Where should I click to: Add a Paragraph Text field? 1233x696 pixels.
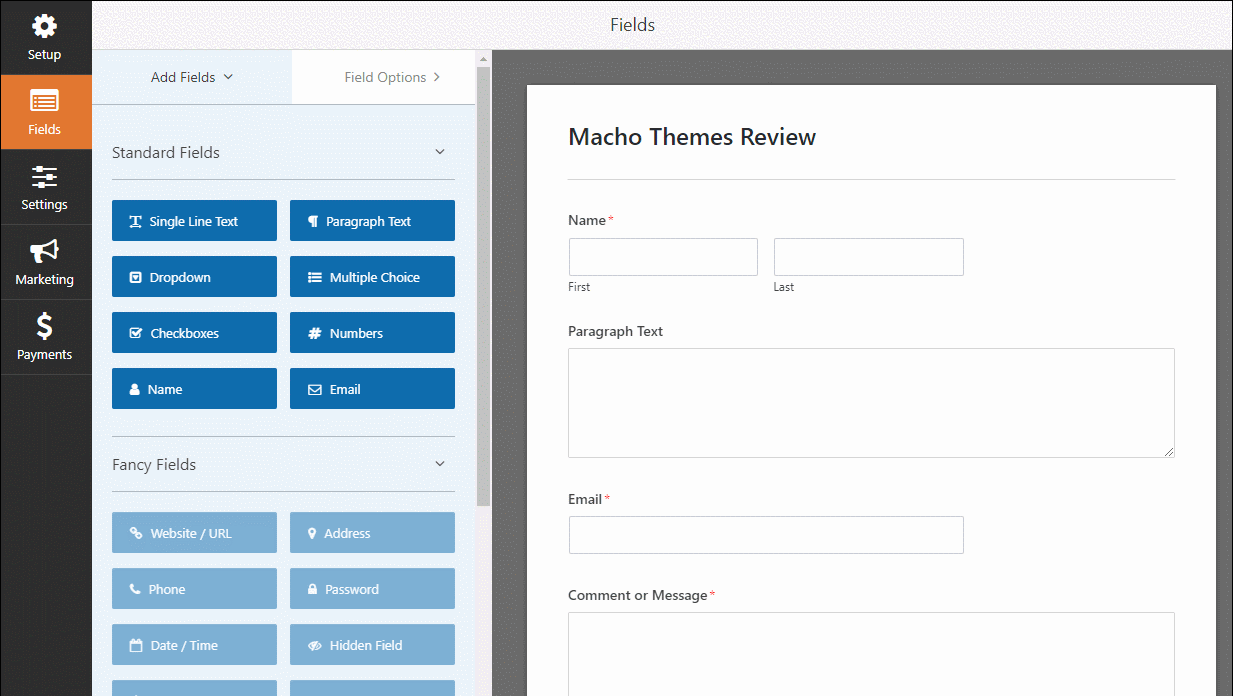[372, 221]
